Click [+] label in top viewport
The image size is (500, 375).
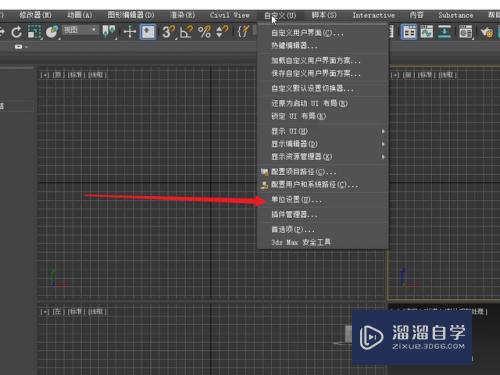(x=45, y=75)
